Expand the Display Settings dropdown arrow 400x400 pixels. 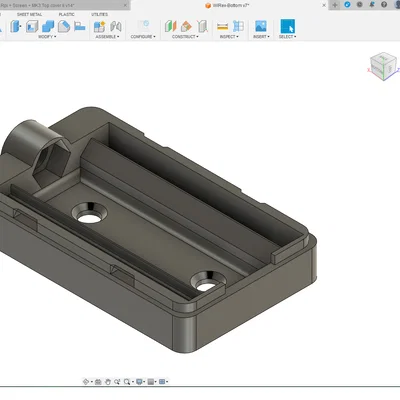point(144,382)
